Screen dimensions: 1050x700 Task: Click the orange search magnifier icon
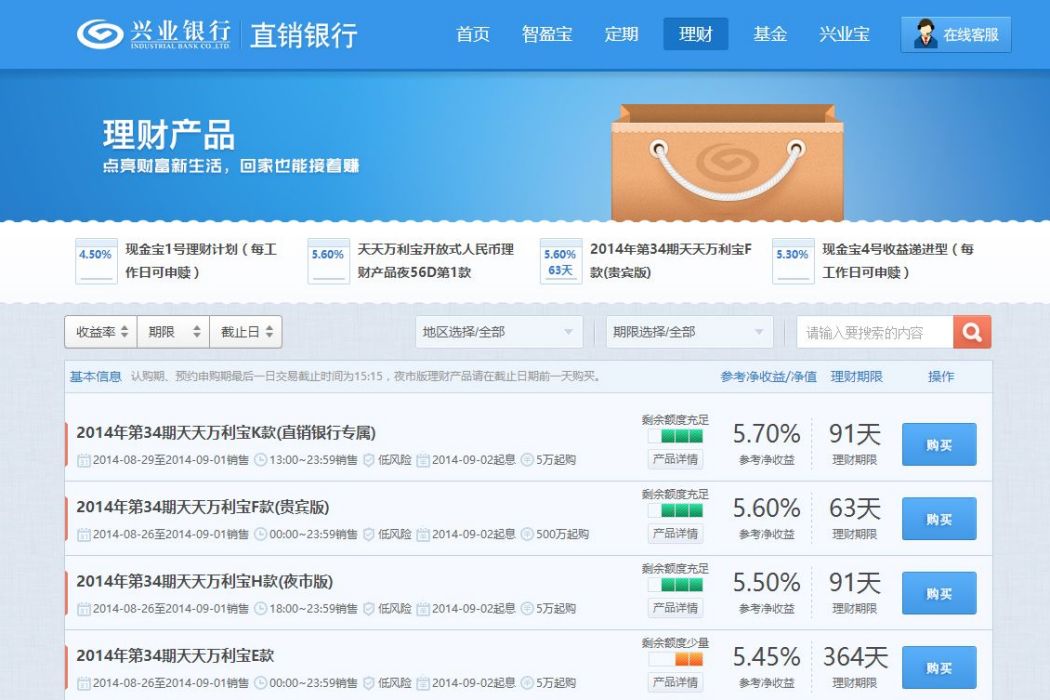[x=972, y=332]
